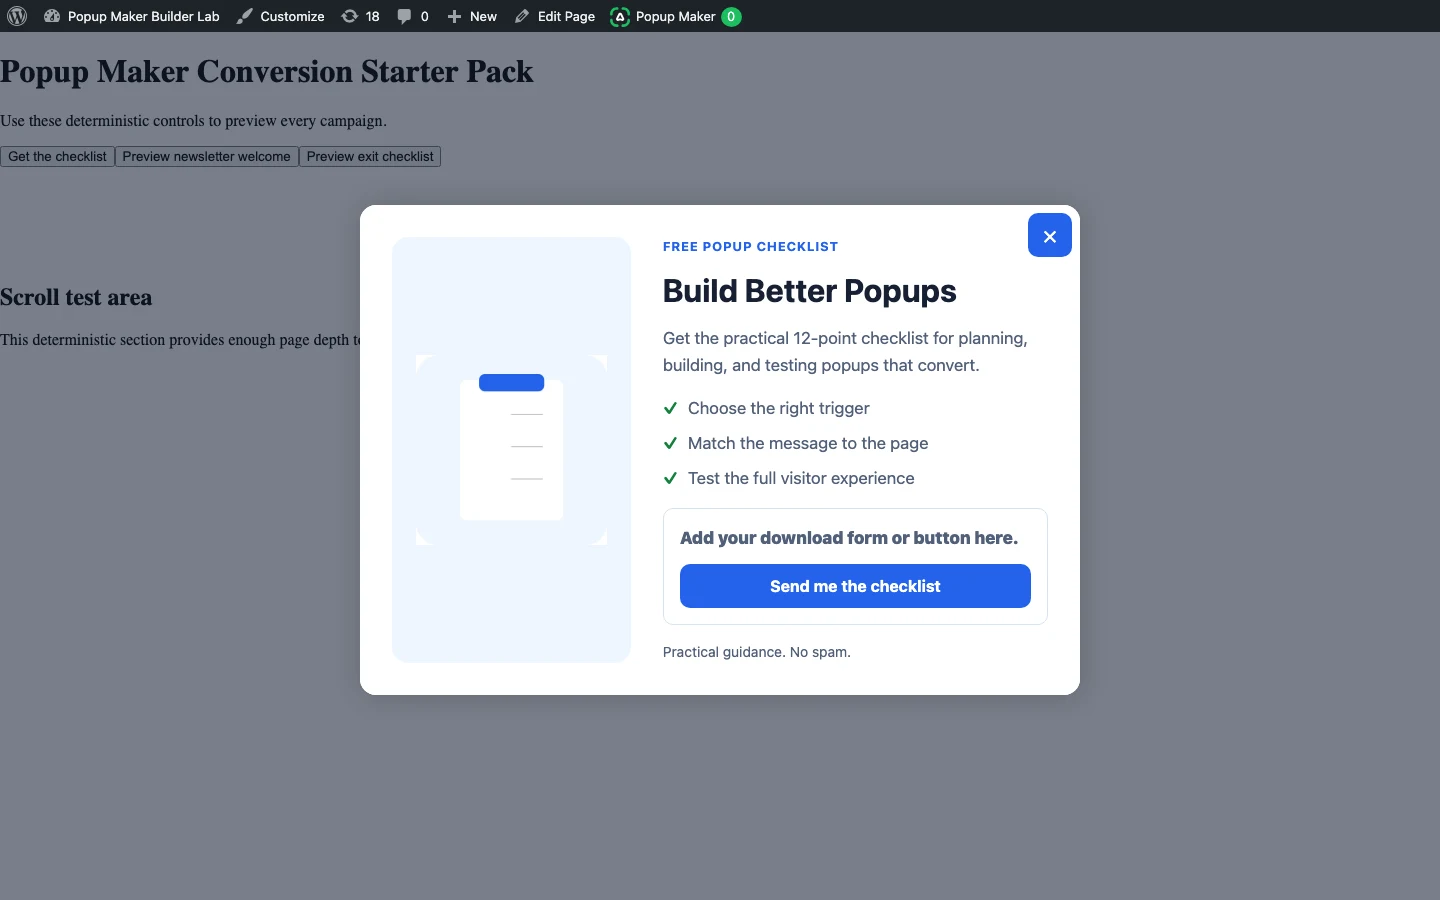The image size is (1440, 900).
Task: Click the Edit Page pencil icon
Action: (x=522, y=16)
